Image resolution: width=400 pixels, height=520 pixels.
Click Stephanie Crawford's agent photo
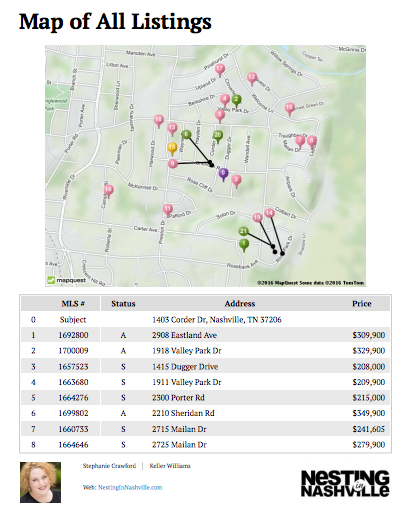point(40,482)
